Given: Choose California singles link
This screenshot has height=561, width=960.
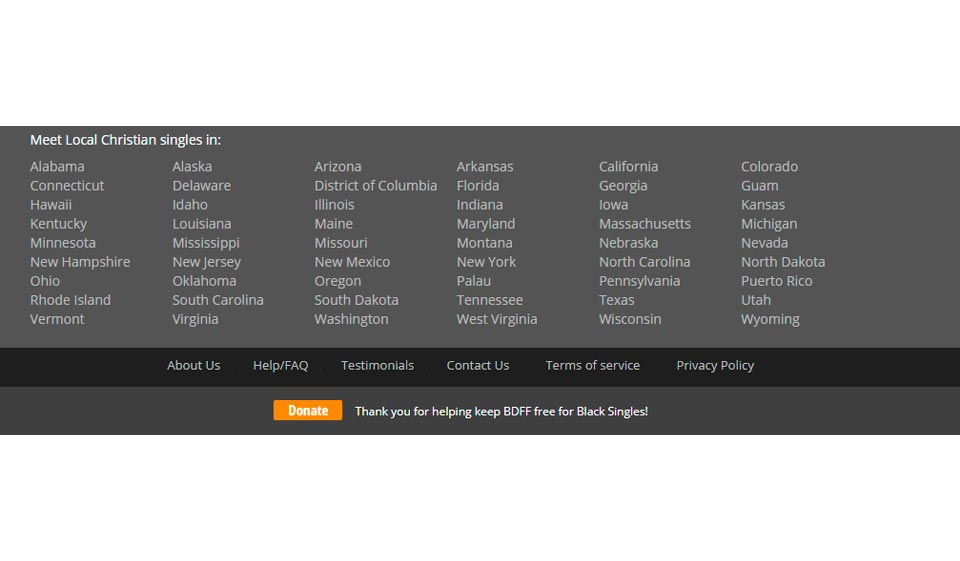Looking at the screenshot, I should tap(628, 167).
